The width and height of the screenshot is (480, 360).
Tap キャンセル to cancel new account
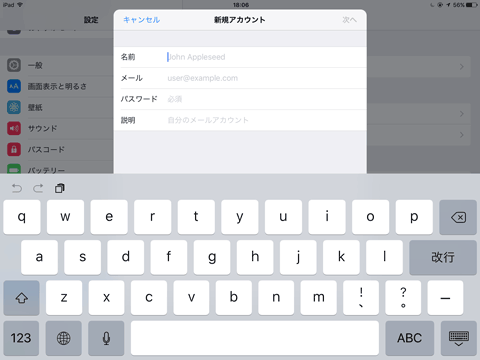[142, 20]
